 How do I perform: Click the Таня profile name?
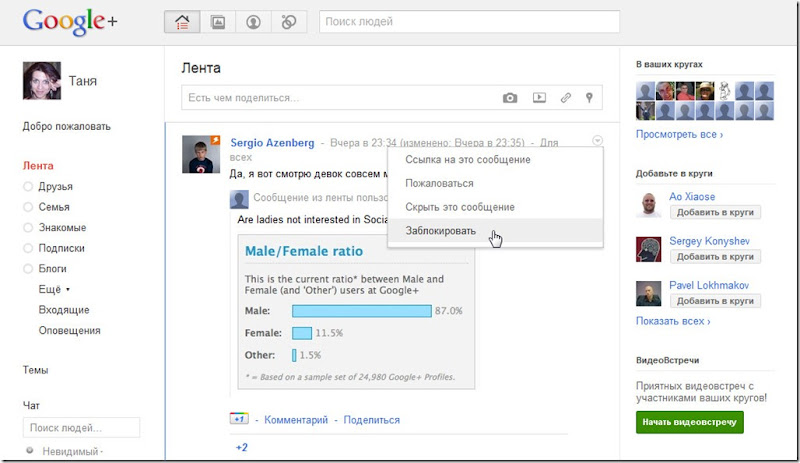pyautogui.click(x=83, y=81)
